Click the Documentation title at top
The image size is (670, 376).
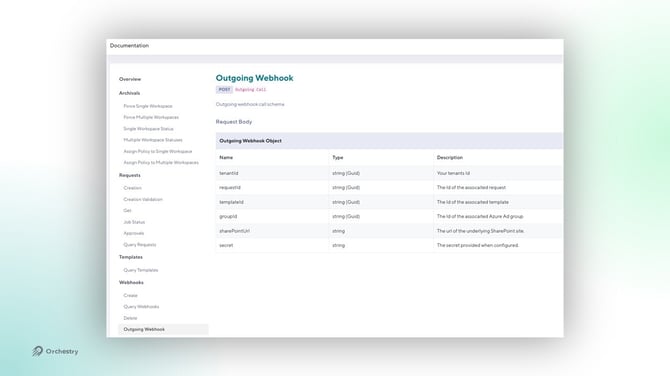[129, 46]
